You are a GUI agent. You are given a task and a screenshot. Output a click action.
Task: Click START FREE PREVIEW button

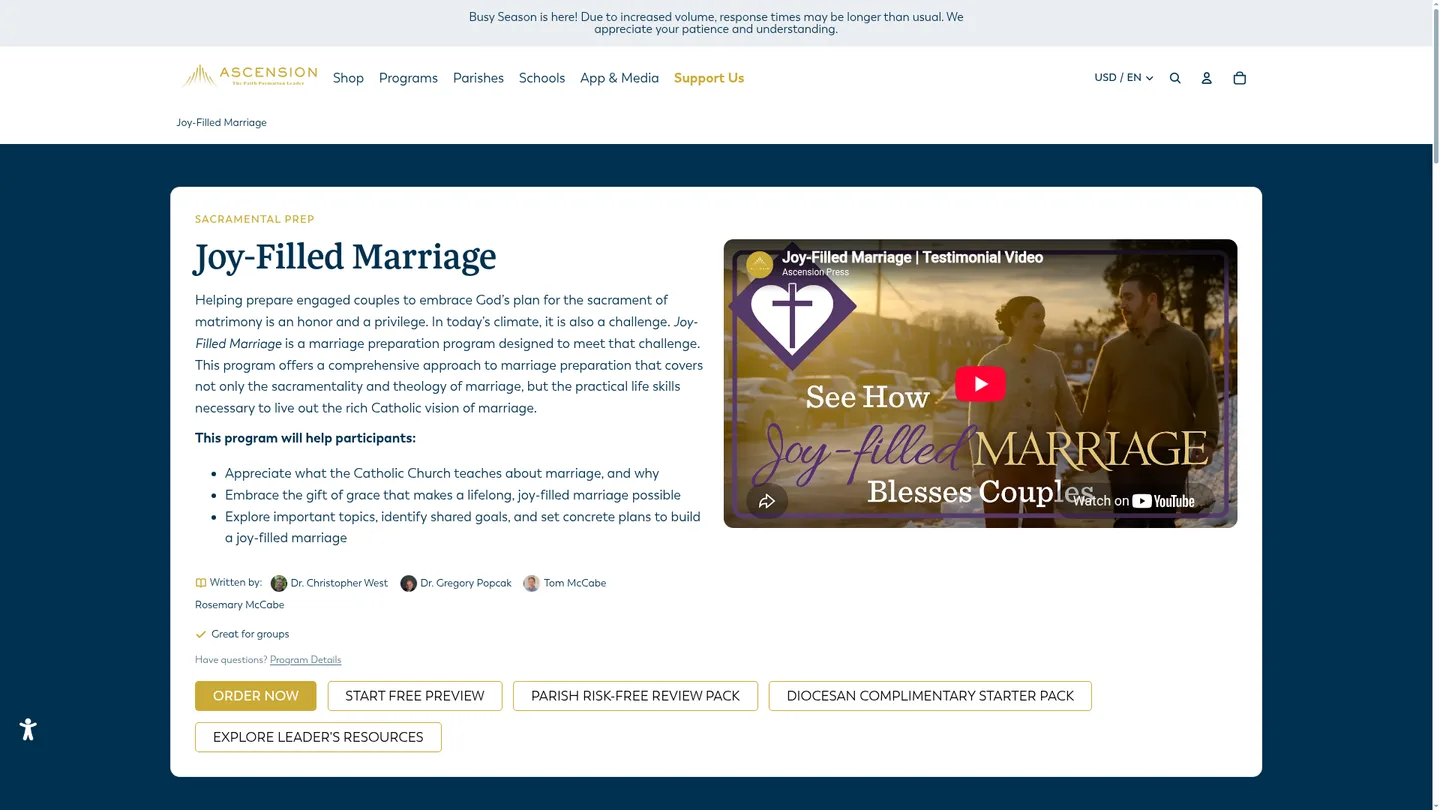[415, 696]
